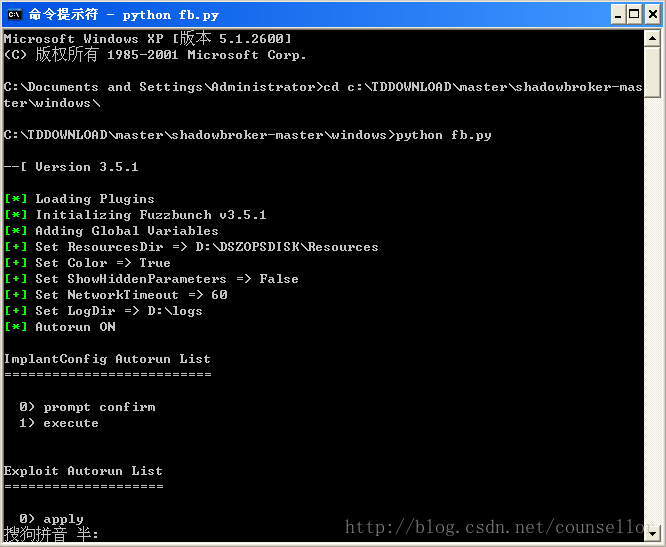Click the Exploit Autorun List heading
The height and width of the screenshot is (547, 666).
83,471
